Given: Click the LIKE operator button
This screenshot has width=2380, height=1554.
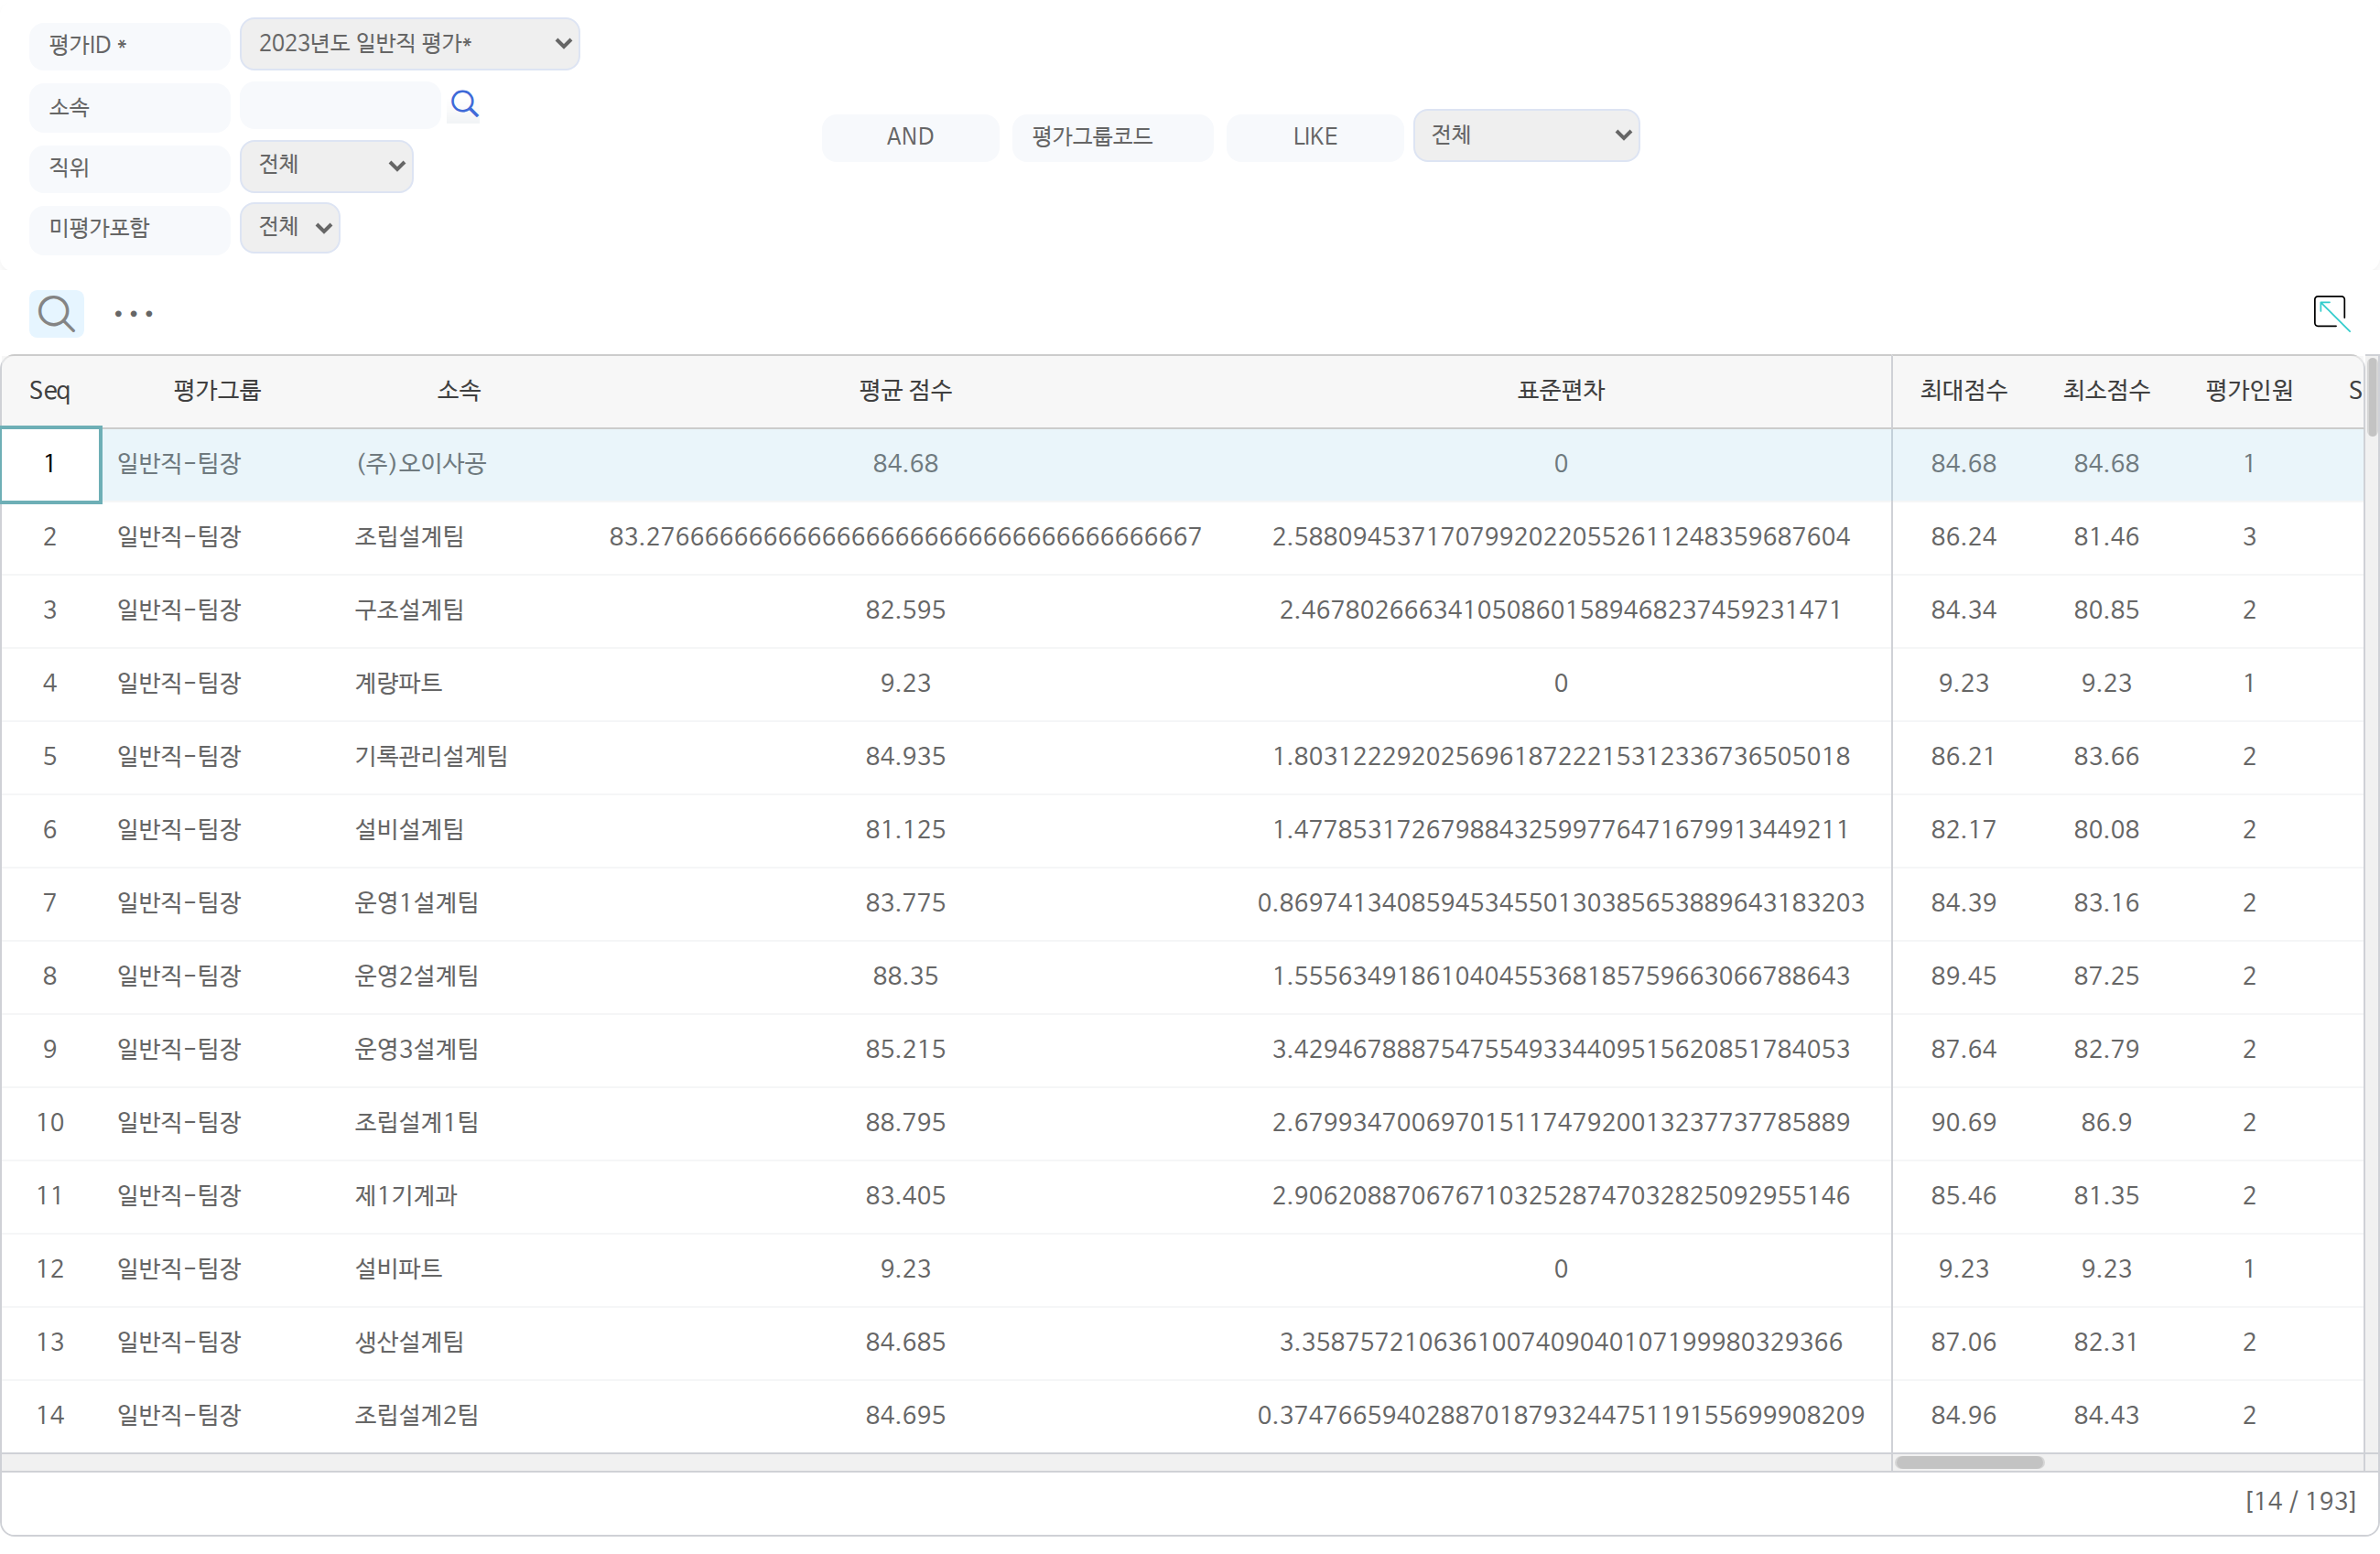Looking at the screenshot, I should tap(1315, 137).
